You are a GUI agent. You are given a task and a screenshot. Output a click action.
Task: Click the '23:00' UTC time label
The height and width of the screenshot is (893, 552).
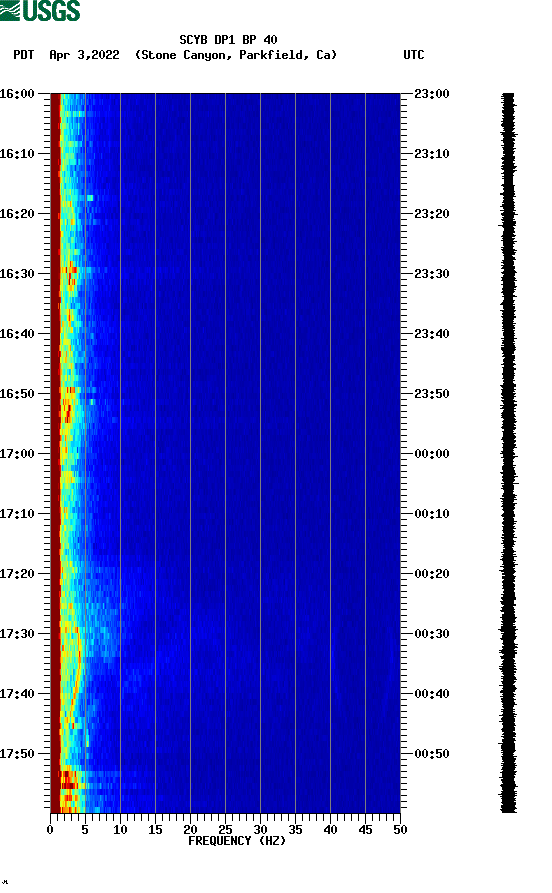tap(432, 93)
